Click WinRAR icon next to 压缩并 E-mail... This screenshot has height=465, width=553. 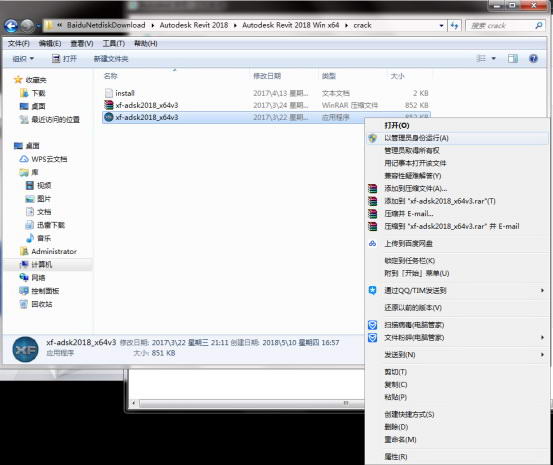[x=372, y=213]
